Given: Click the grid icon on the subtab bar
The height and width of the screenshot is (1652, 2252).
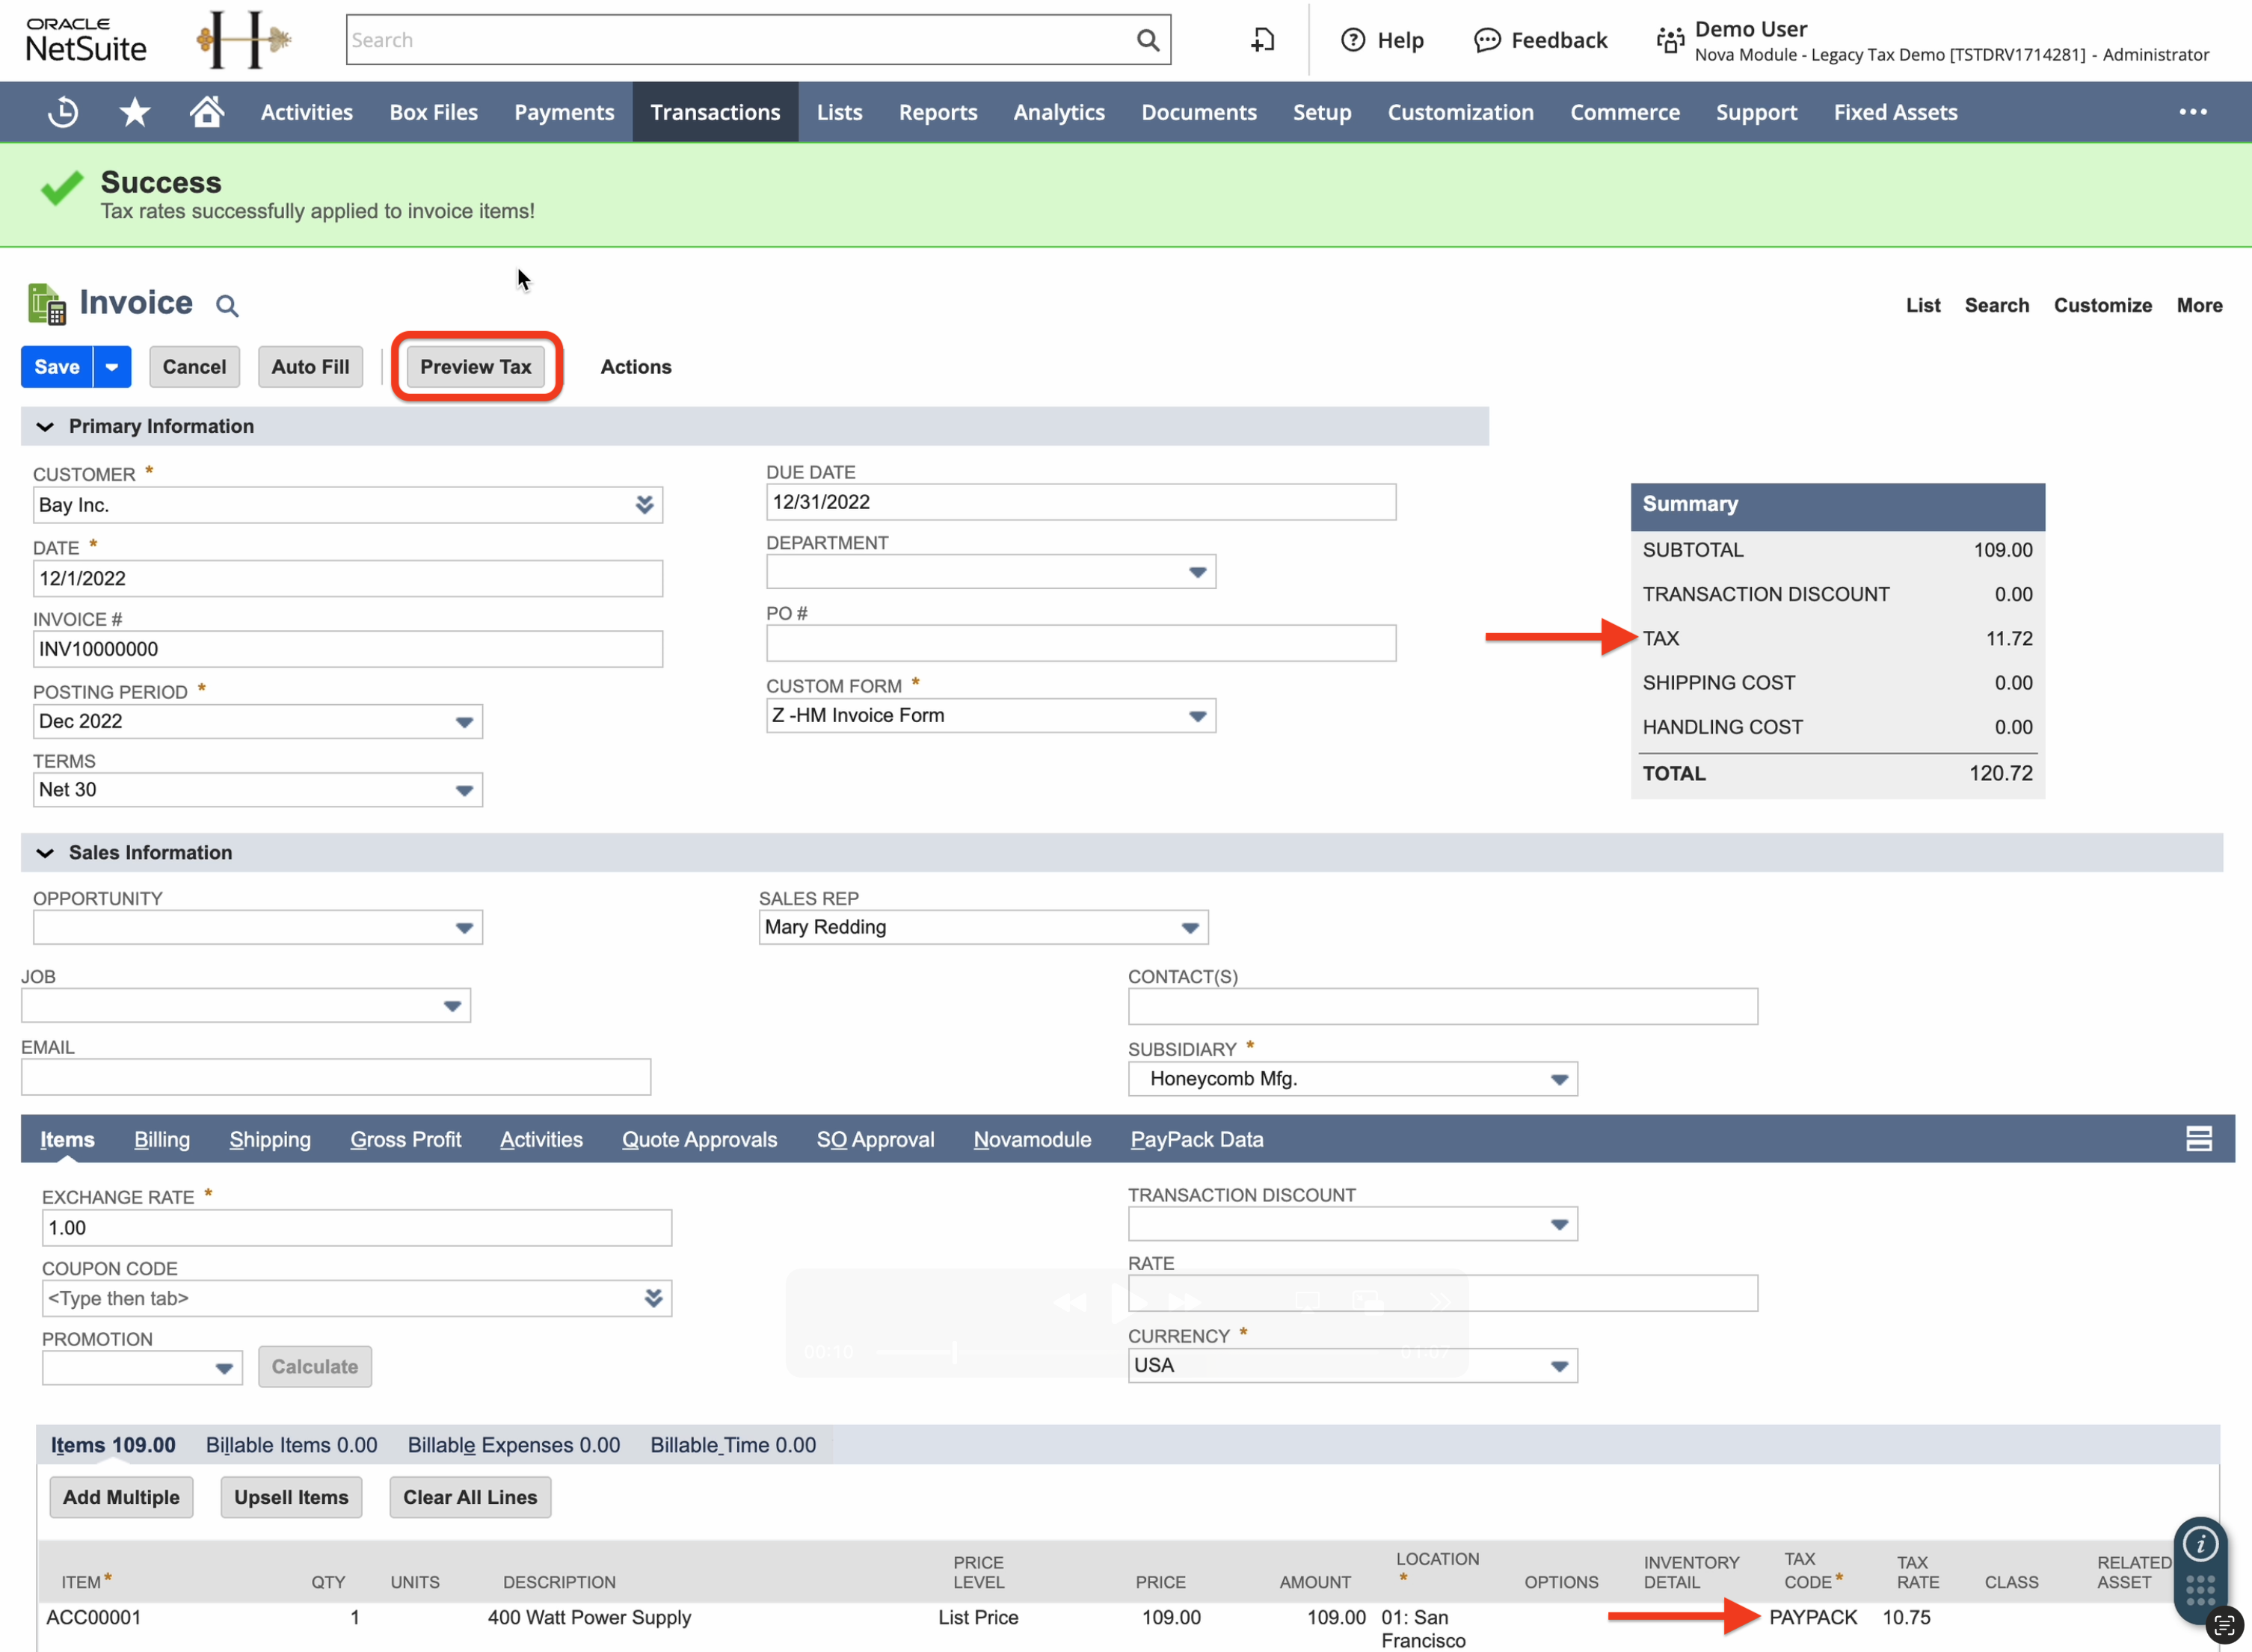Looking at the screenshot, I should point(2199,1138).
